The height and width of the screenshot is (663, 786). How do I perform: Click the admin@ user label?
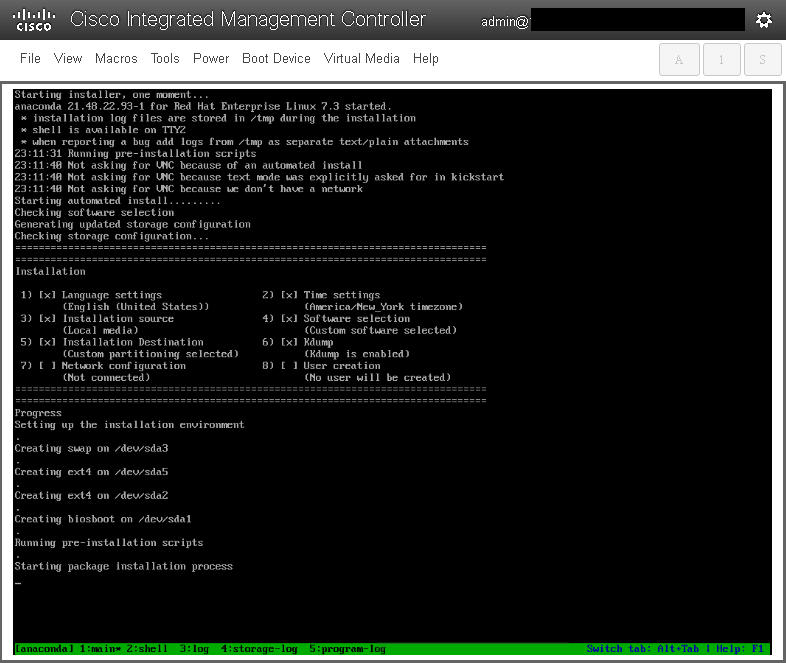(505, 22)
